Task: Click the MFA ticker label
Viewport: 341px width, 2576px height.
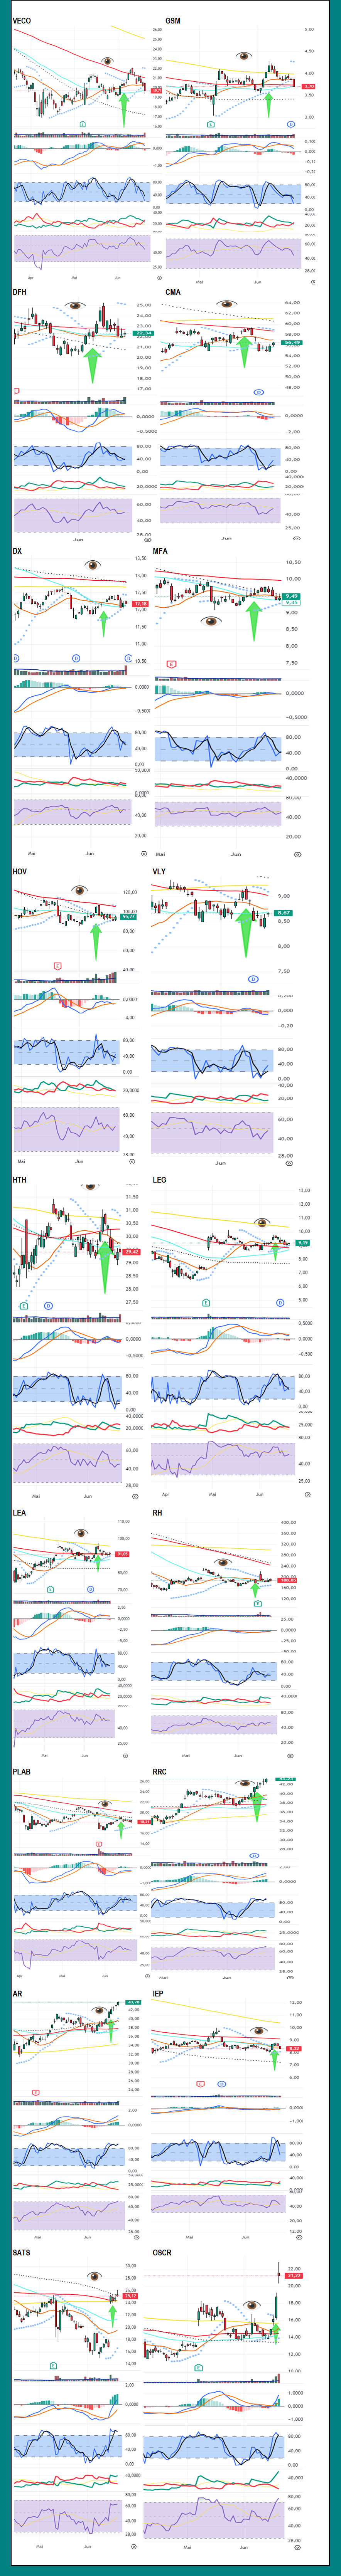Action: point(160,551)
